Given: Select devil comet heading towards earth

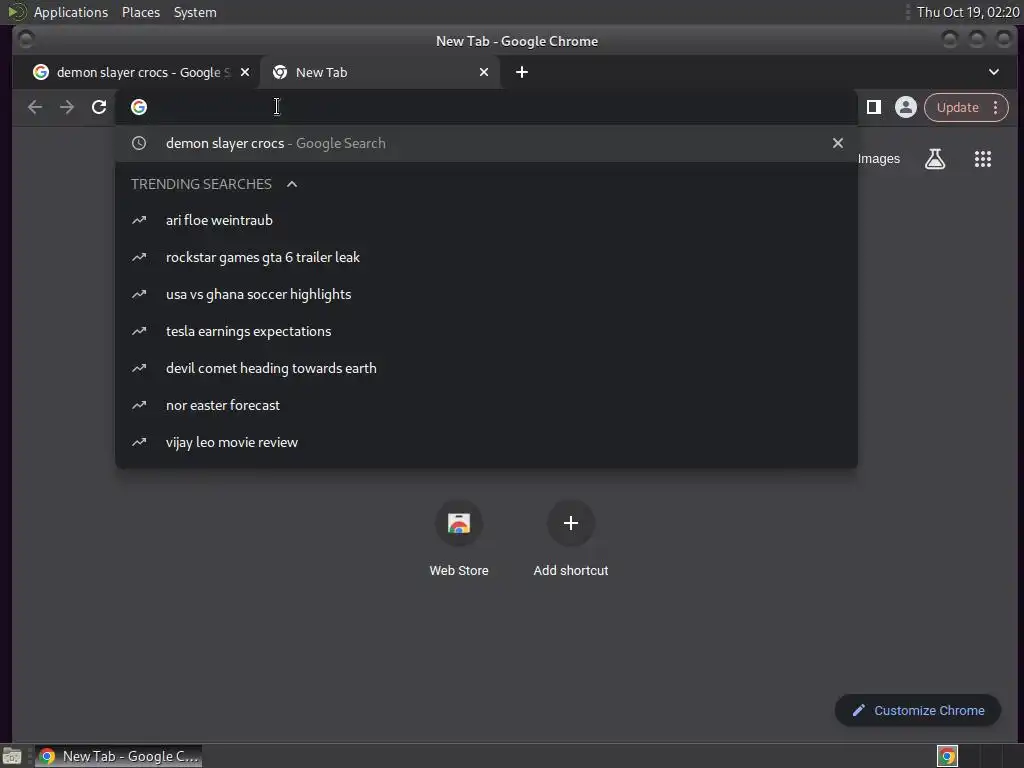Looking at the screenshot, I should point(486,368).
